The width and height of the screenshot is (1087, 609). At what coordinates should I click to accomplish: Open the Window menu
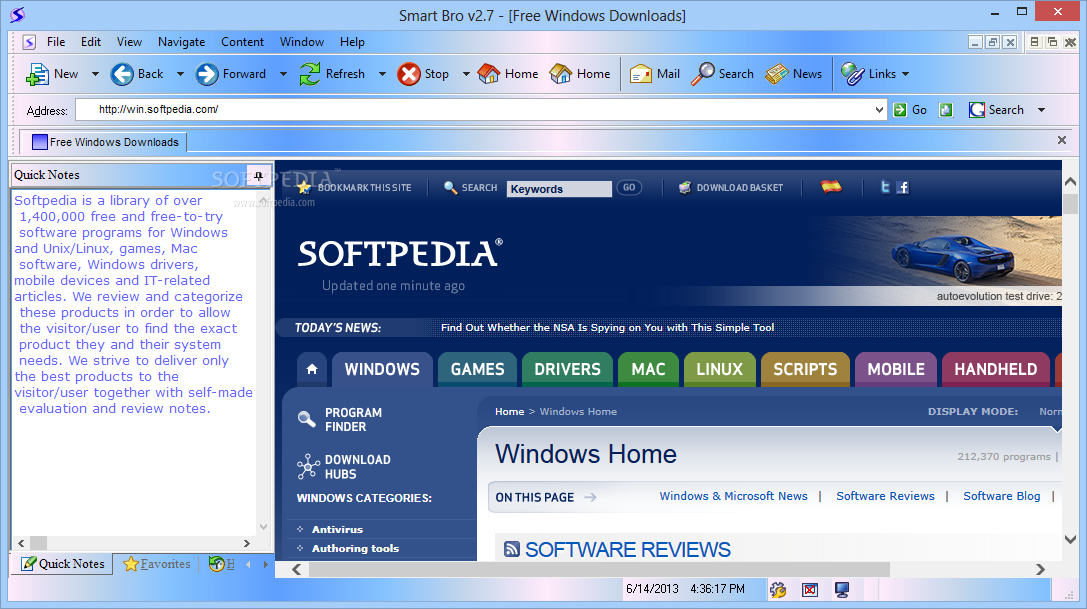click(302, 42)
